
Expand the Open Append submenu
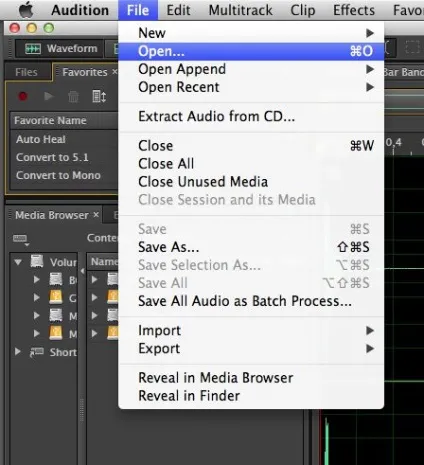pyautogui.click(x=251, y=69)
